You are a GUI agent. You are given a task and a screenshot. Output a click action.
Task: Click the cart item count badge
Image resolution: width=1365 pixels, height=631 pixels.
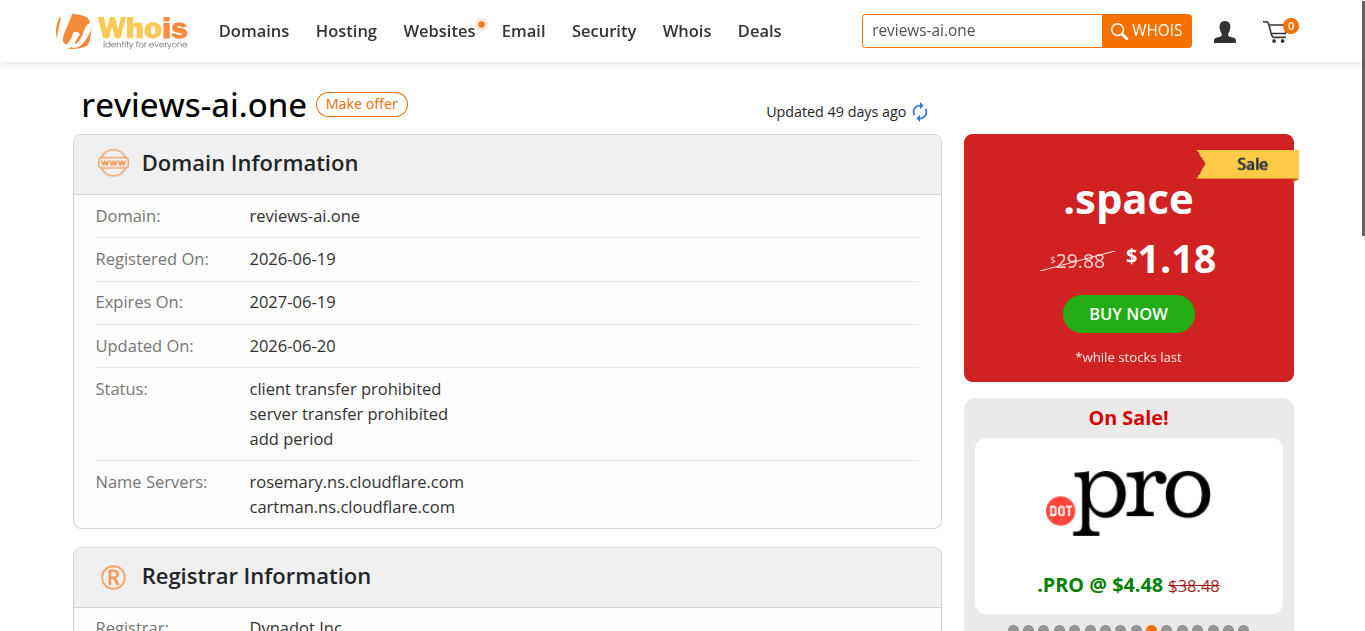[1291, 25]
